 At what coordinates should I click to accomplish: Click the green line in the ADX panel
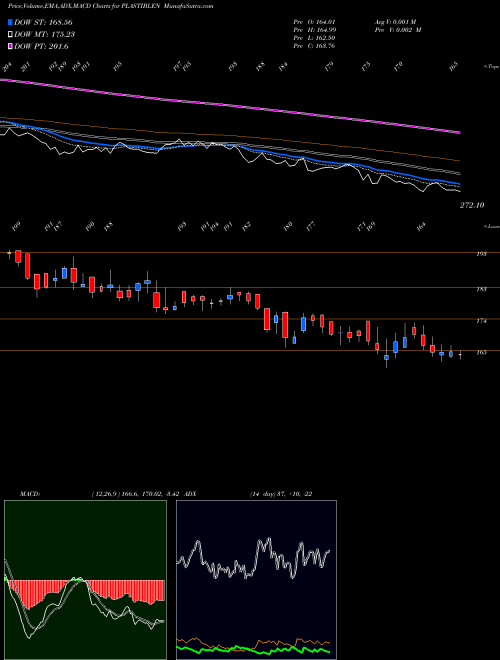[253, 650]
